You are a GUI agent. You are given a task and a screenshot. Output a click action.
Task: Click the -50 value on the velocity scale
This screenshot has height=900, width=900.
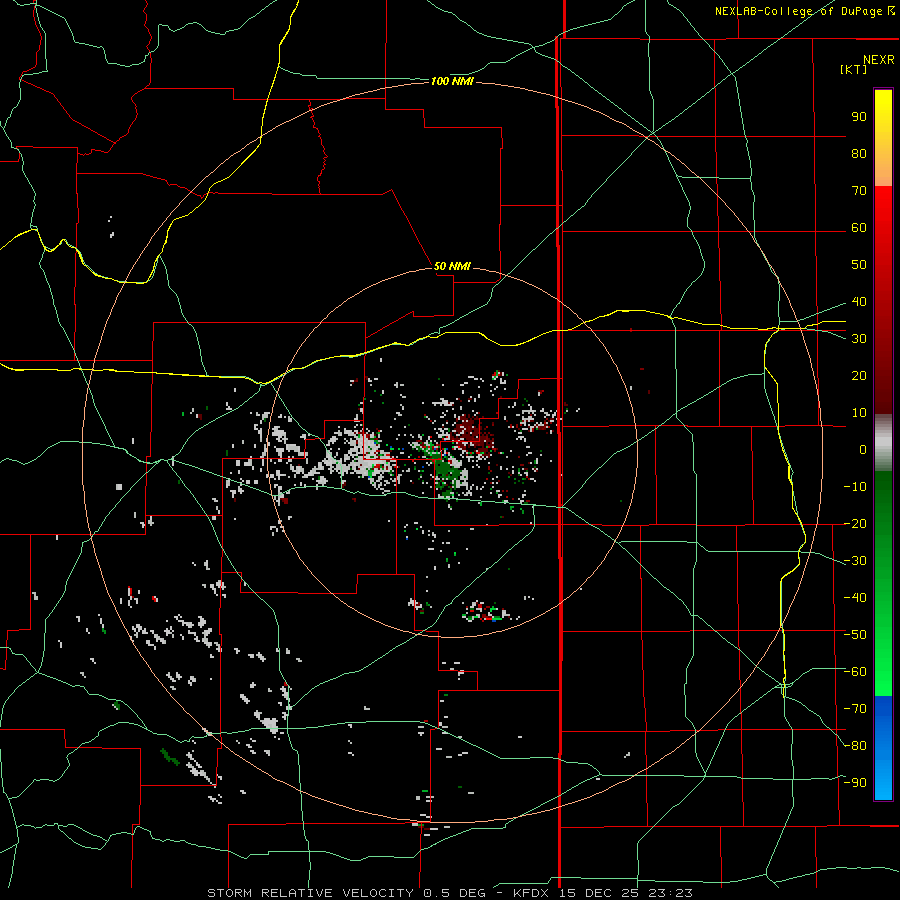tap(855, 635)
